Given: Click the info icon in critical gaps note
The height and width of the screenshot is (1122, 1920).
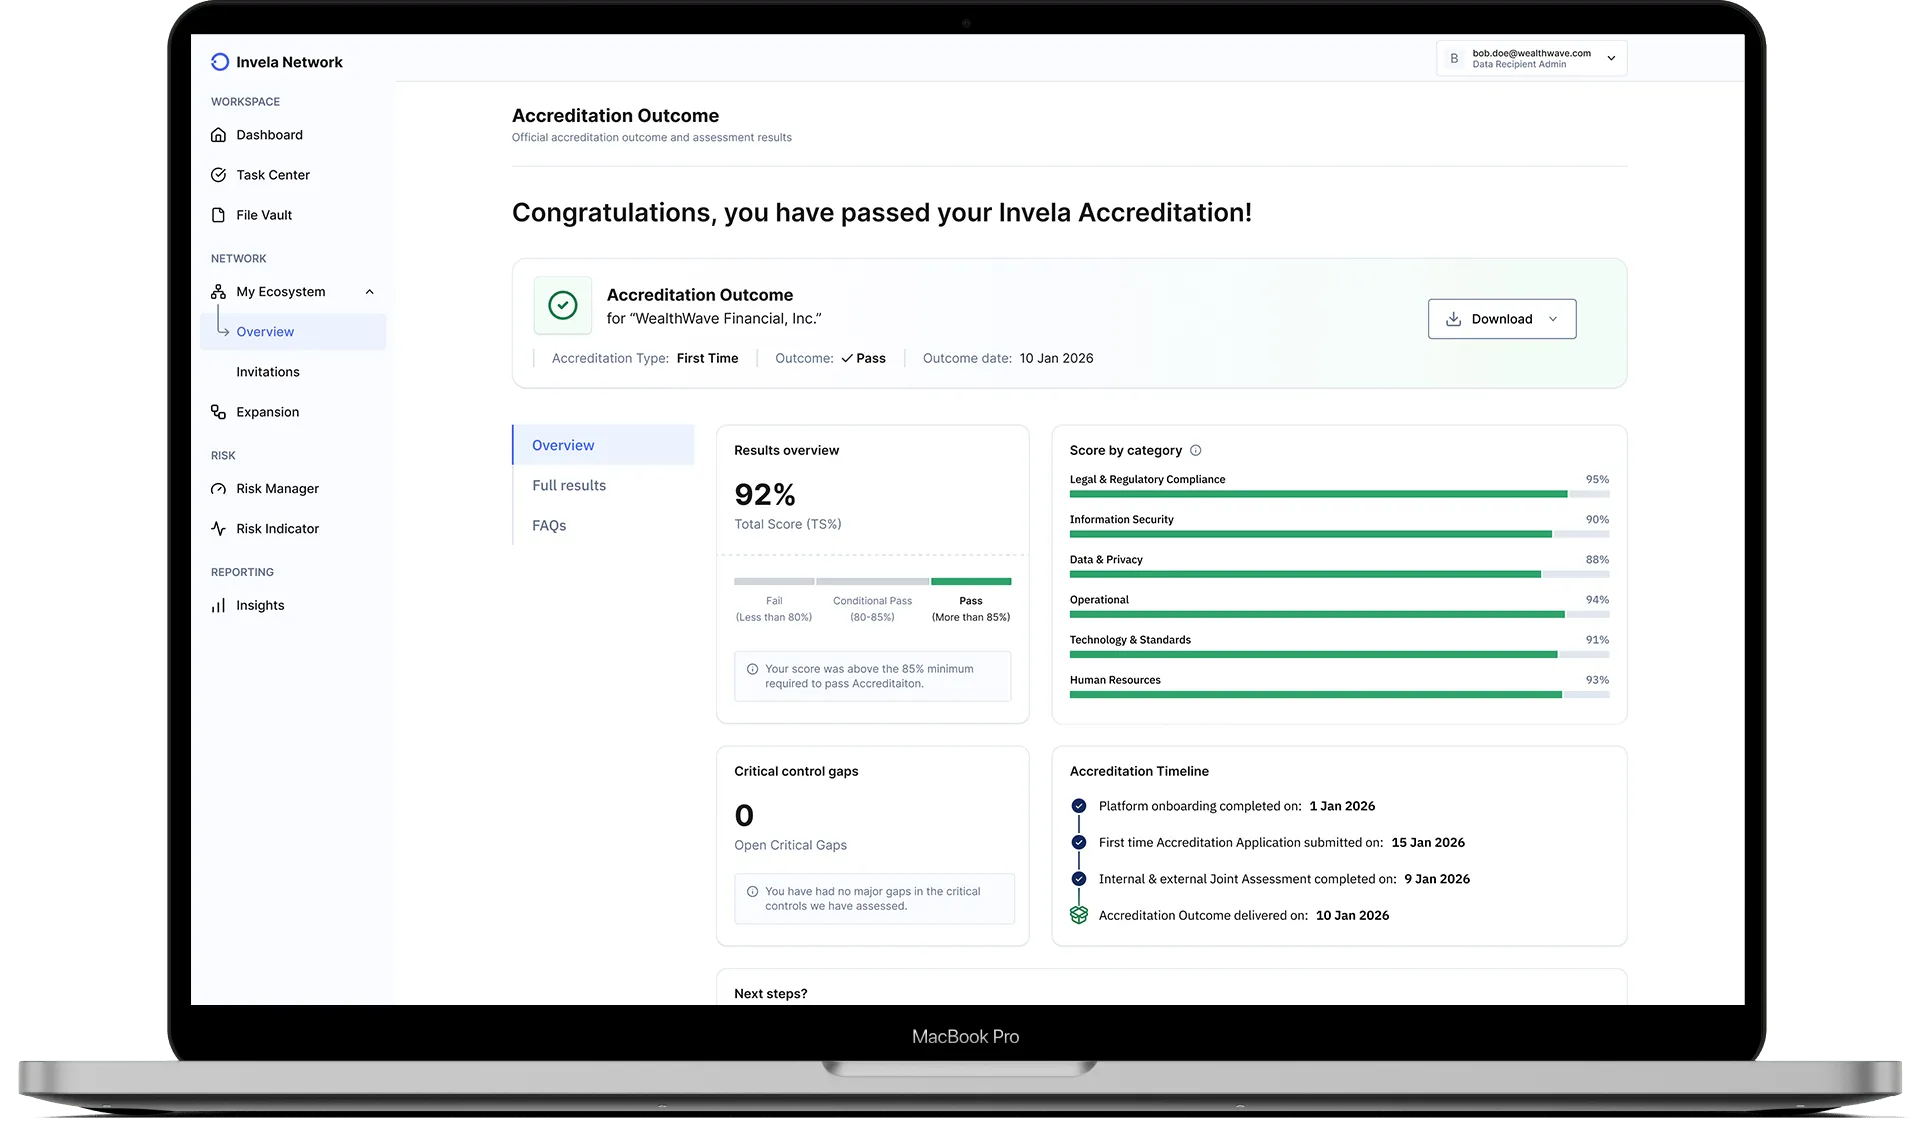Looking at the screenshot, I should pyautogui.click(x=752, y=892).
